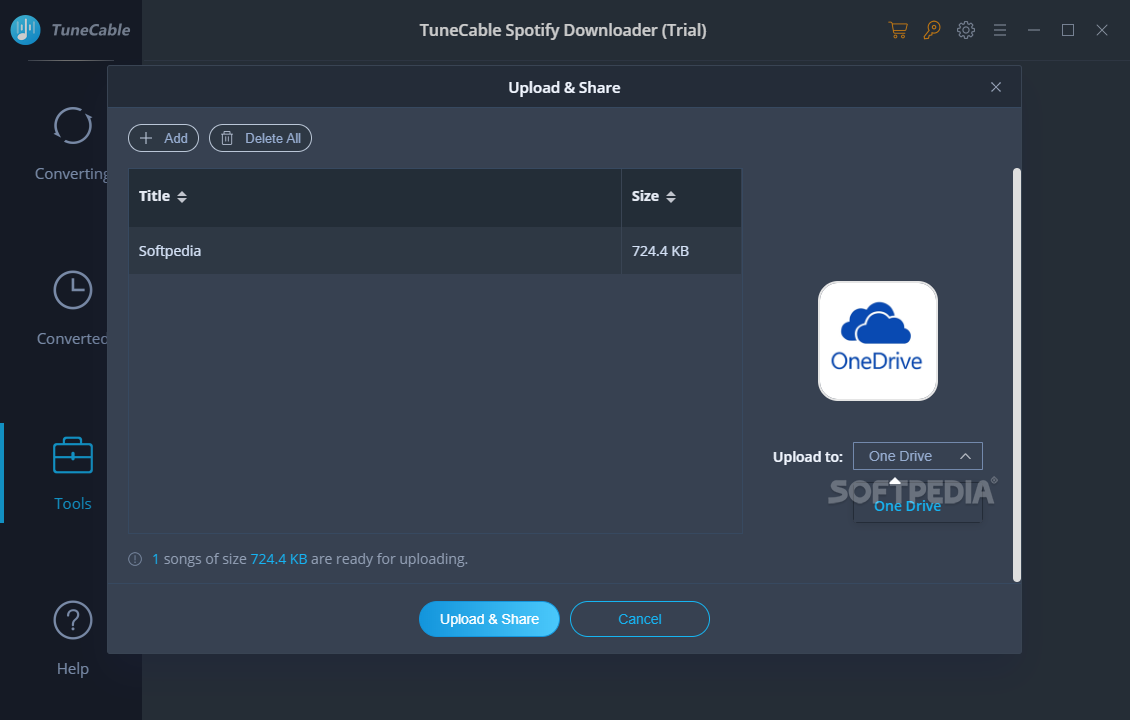1130x720 pixels.
Task: Click the 724.4 KB size cell
Action: point(681,251)
